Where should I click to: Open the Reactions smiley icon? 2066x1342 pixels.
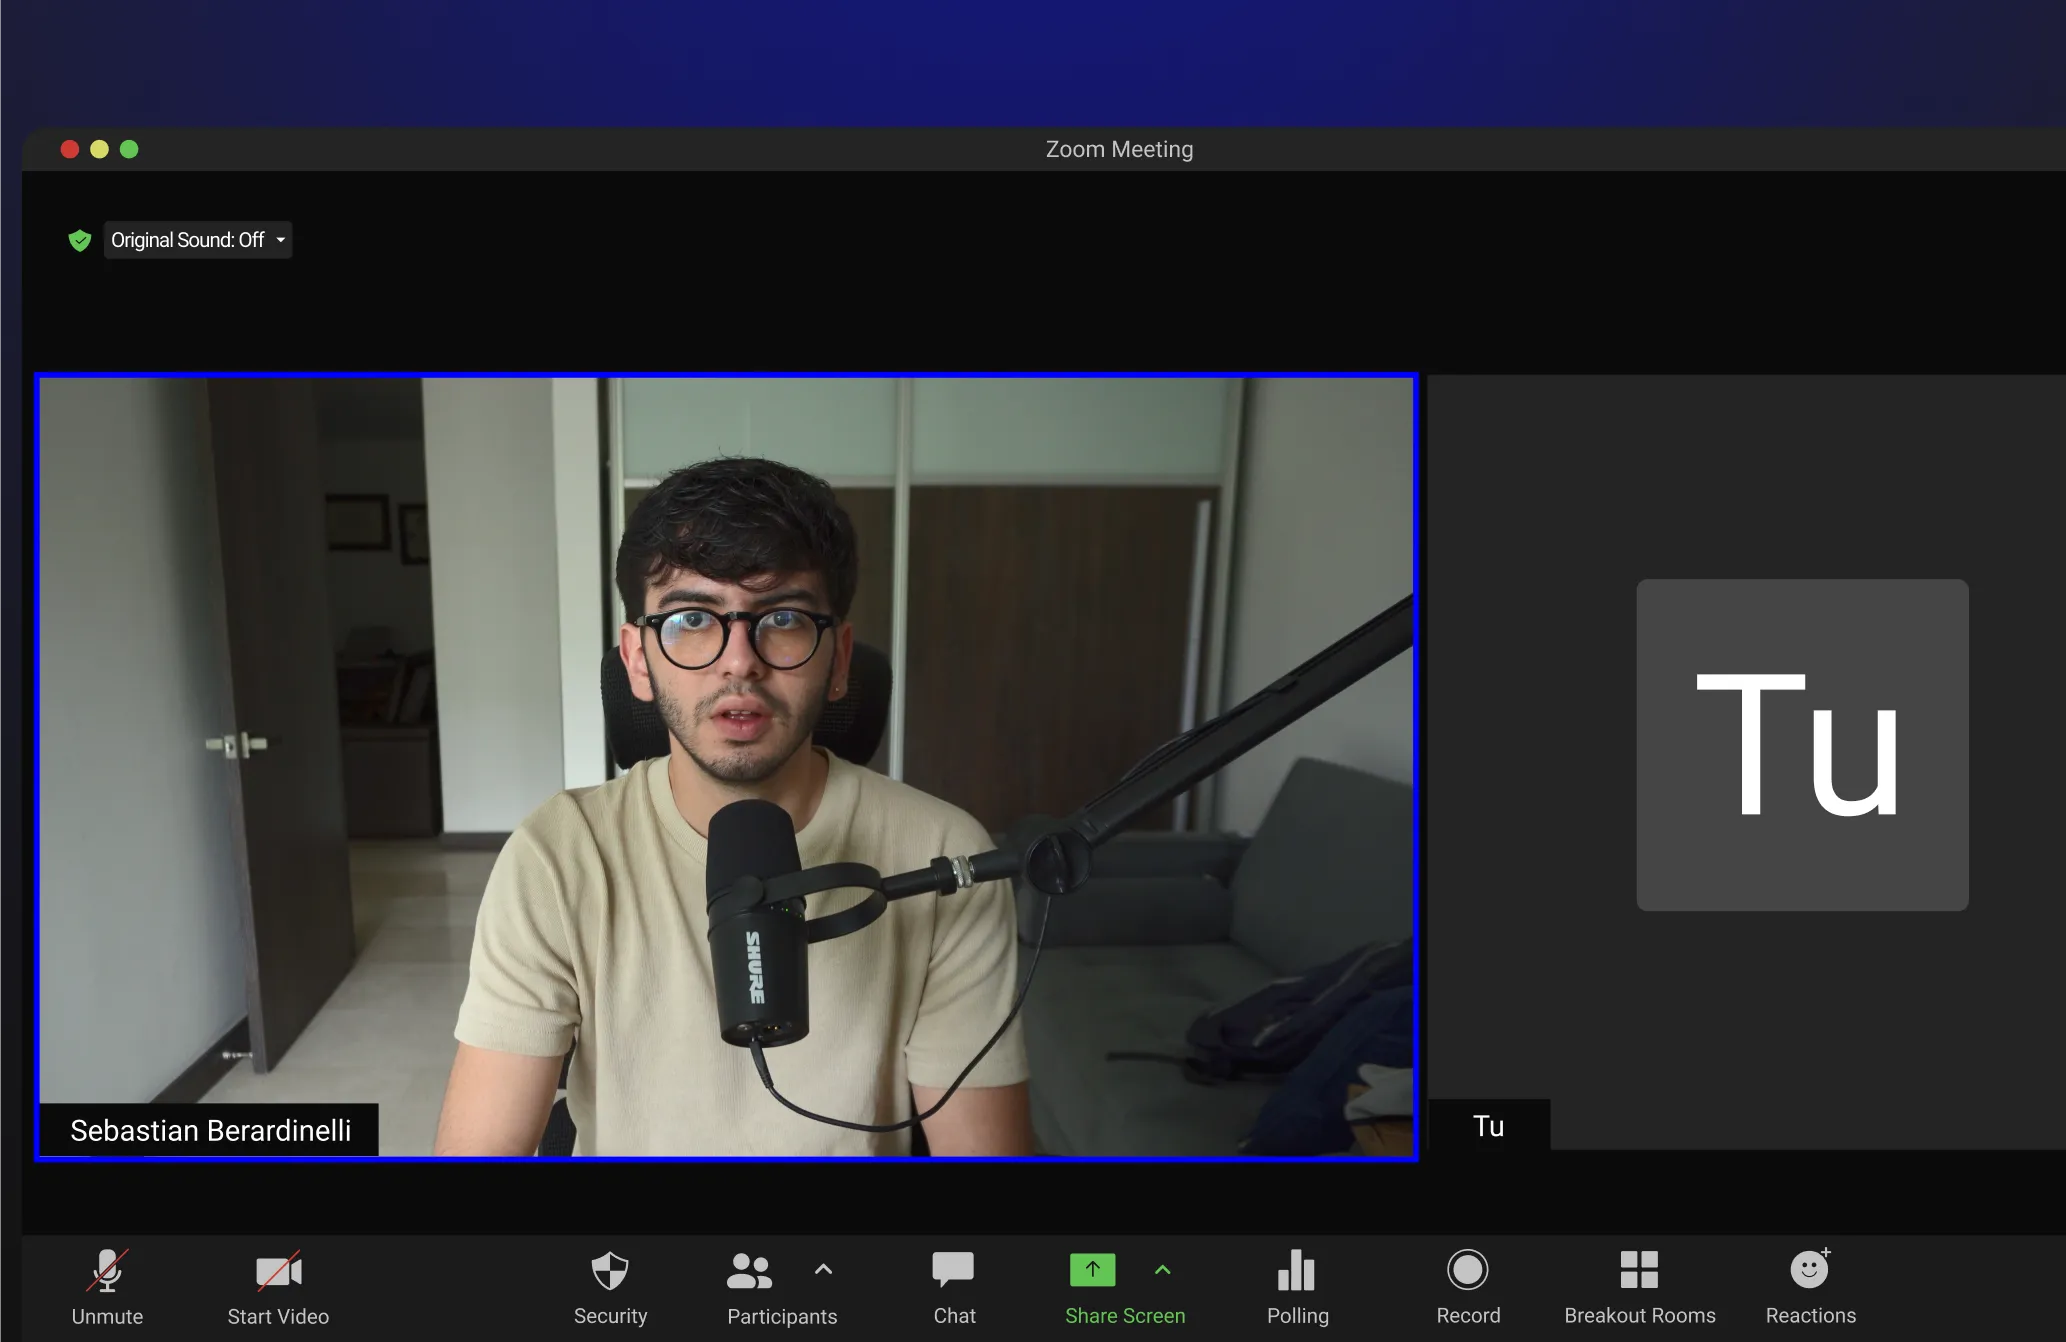pyautogui.click(x=1809, y=1270)
